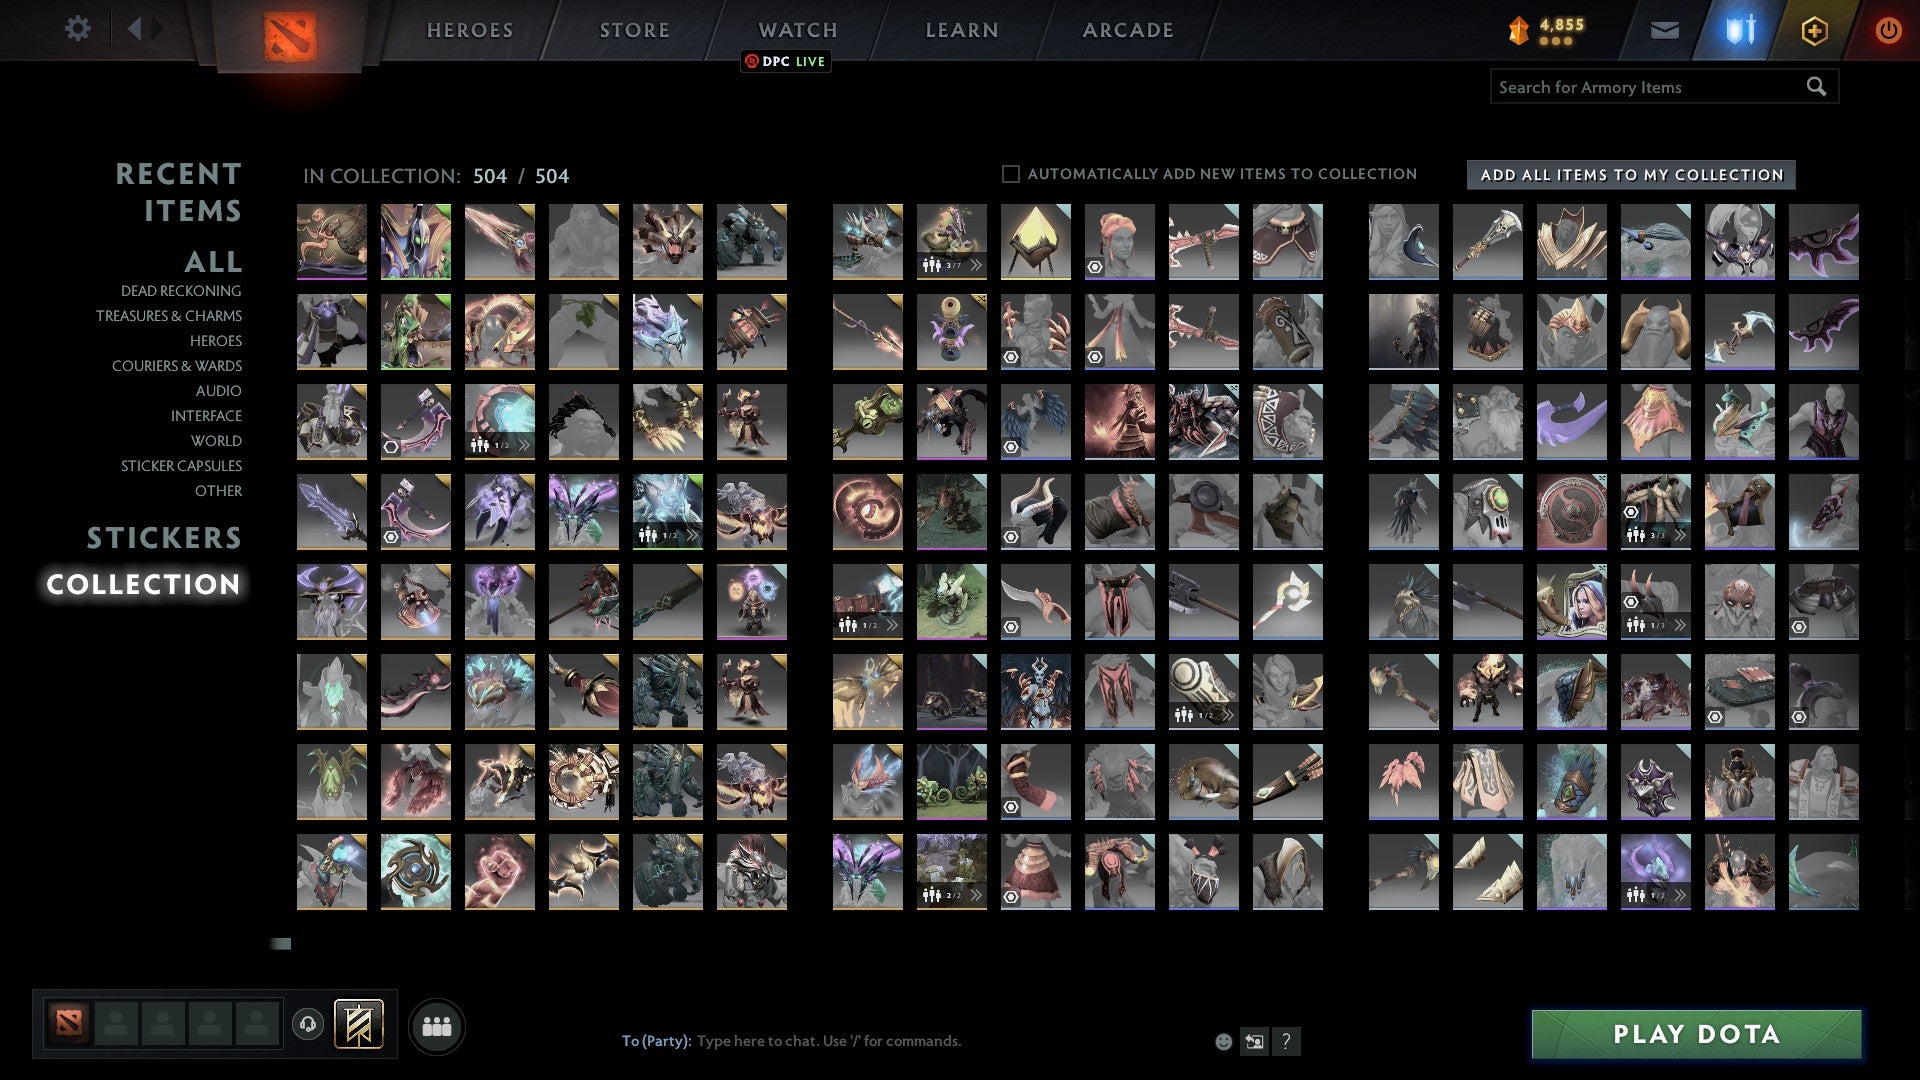Open the settings gear menu
The image size is (1920, 1080).
coord(77,29)
